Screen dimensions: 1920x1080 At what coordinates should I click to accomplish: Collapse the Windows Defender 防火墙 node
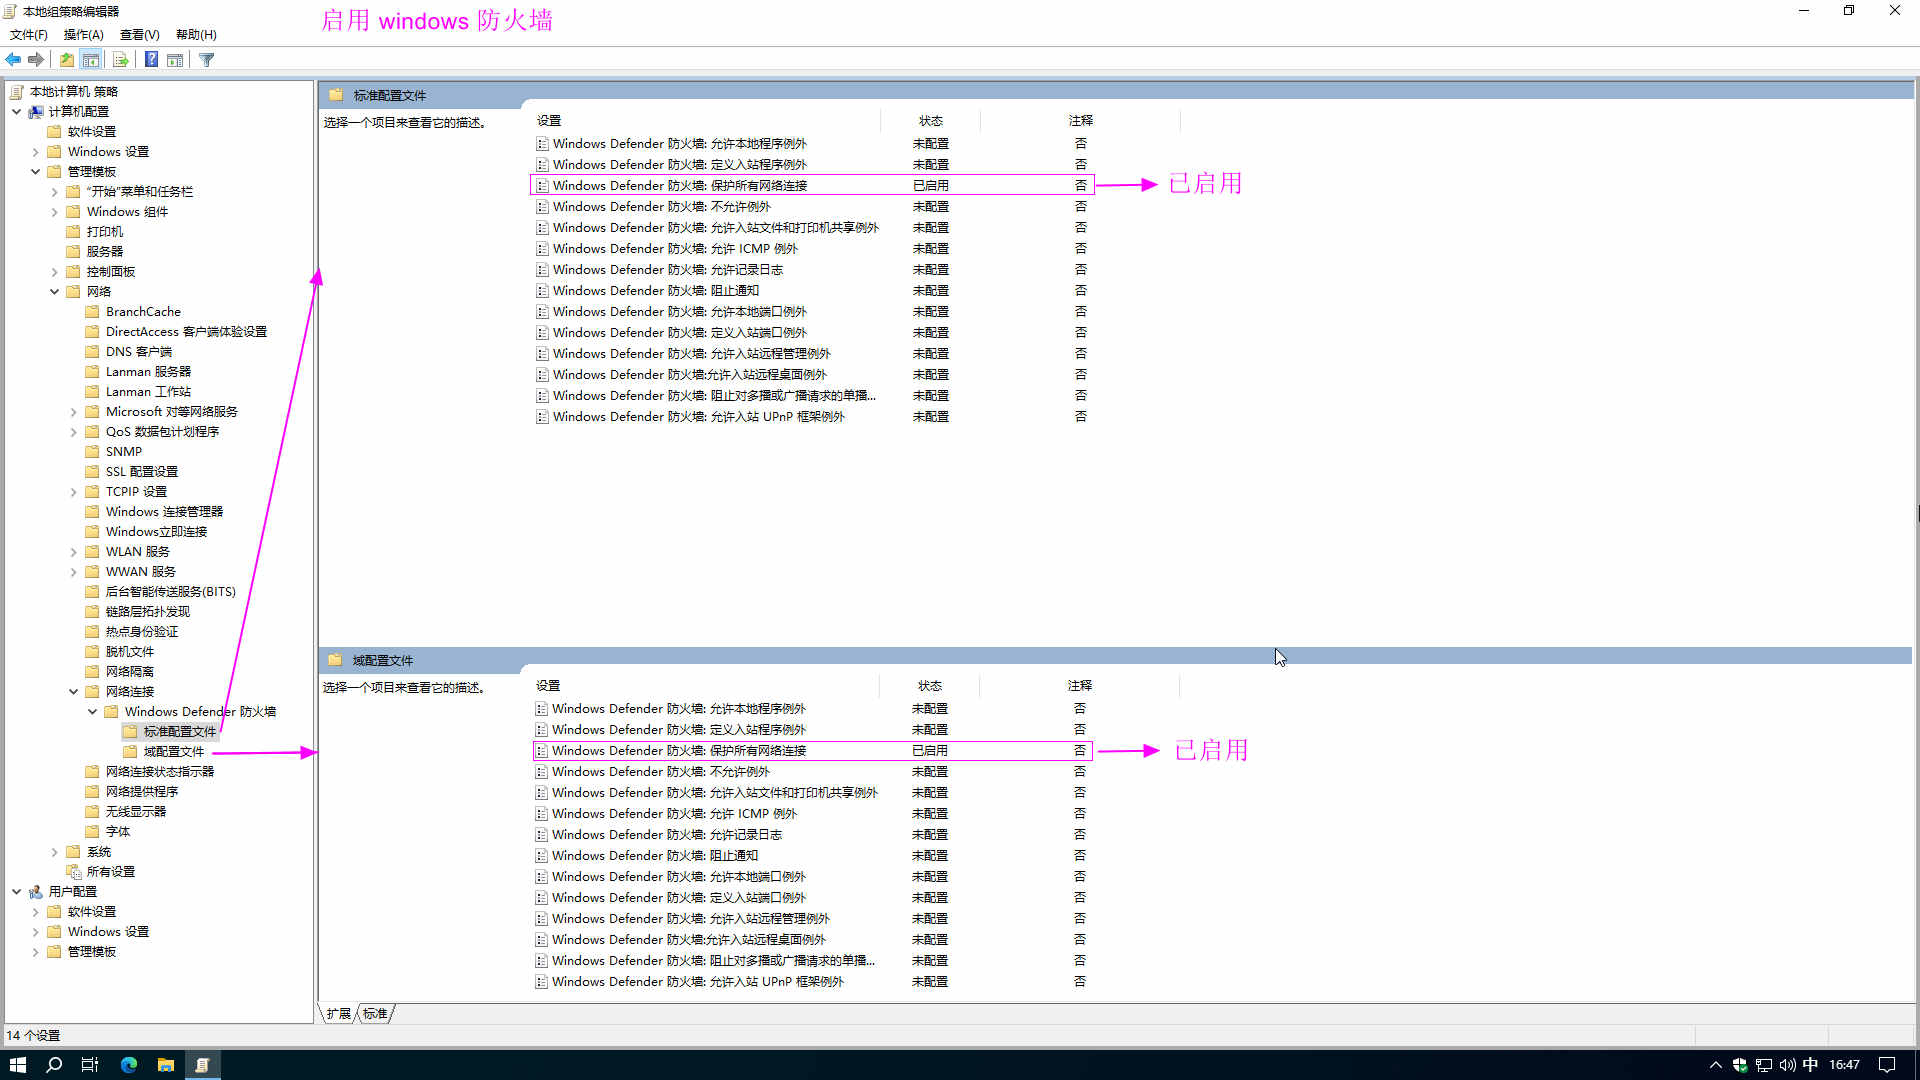(93, 712)
